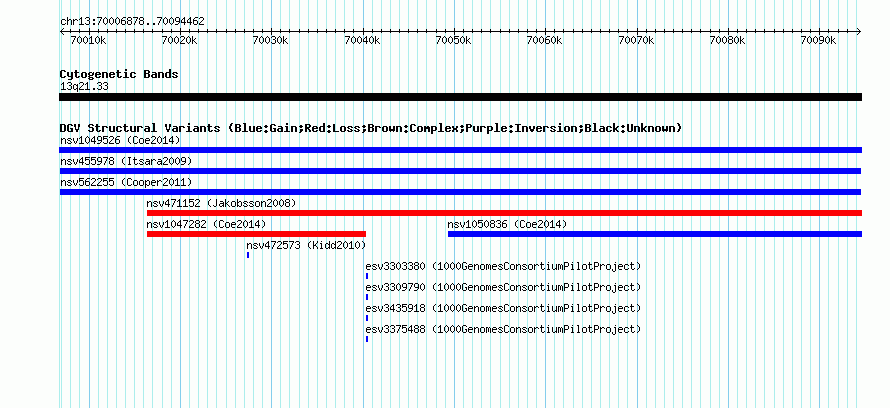
Task: Click the 70070k ruler tick label
Action: point(636,40)
